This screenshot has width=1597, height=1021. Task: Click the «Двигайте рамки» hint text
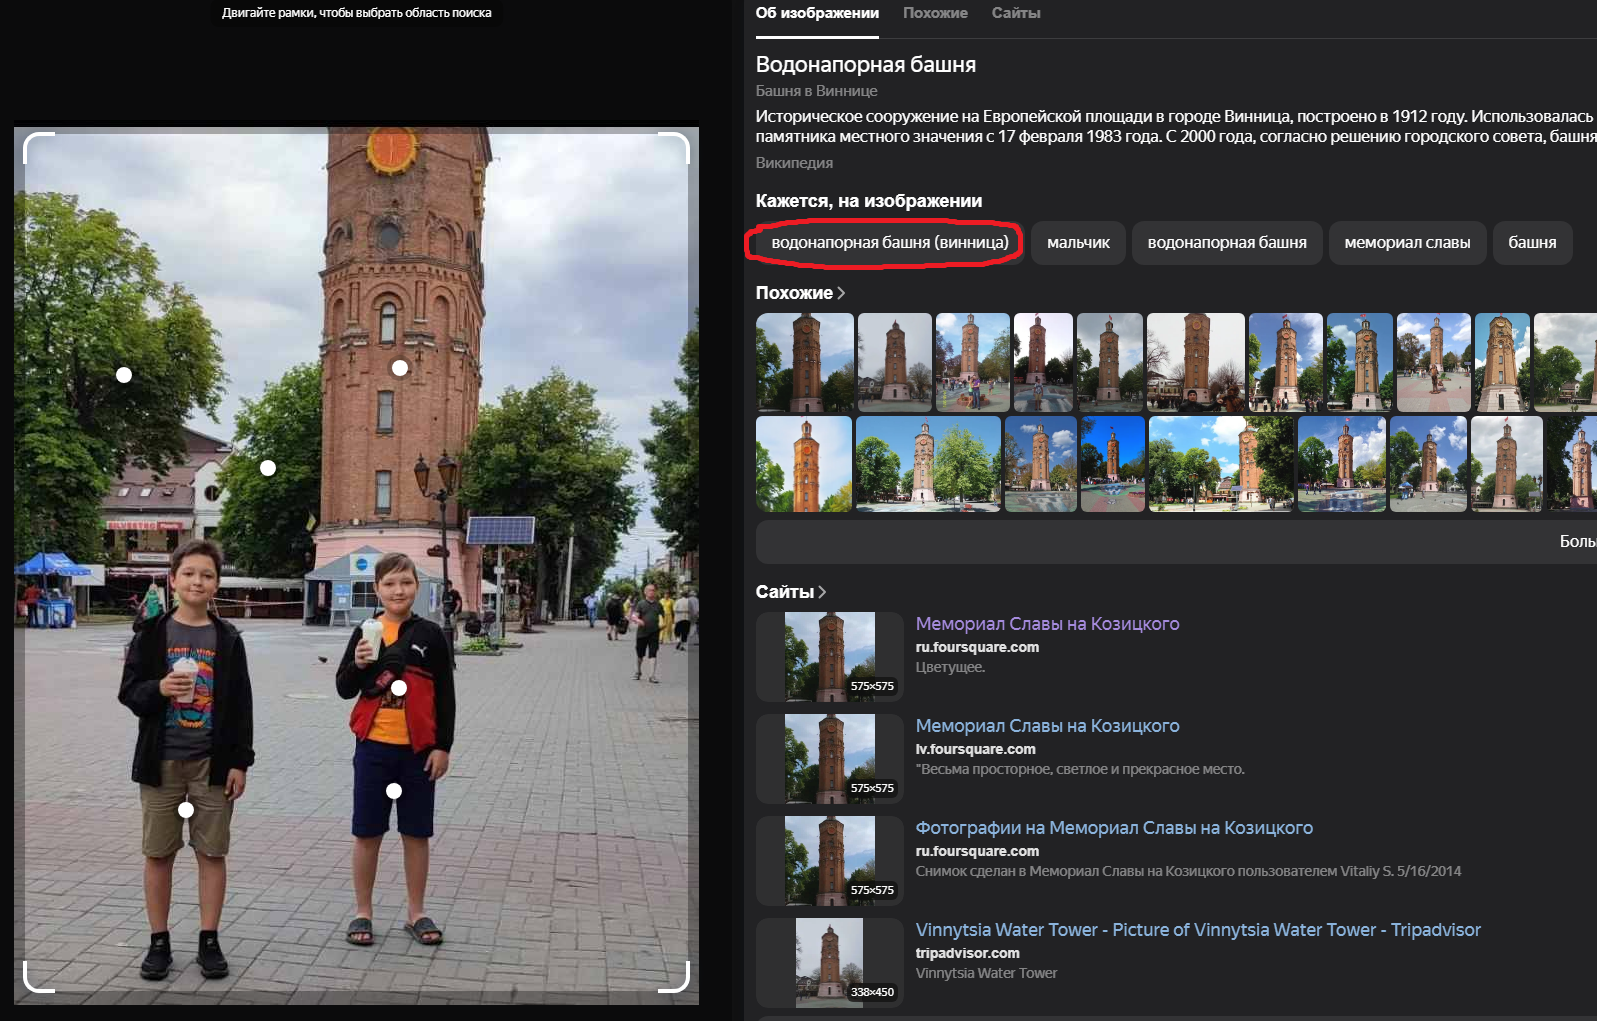(357, 13)
